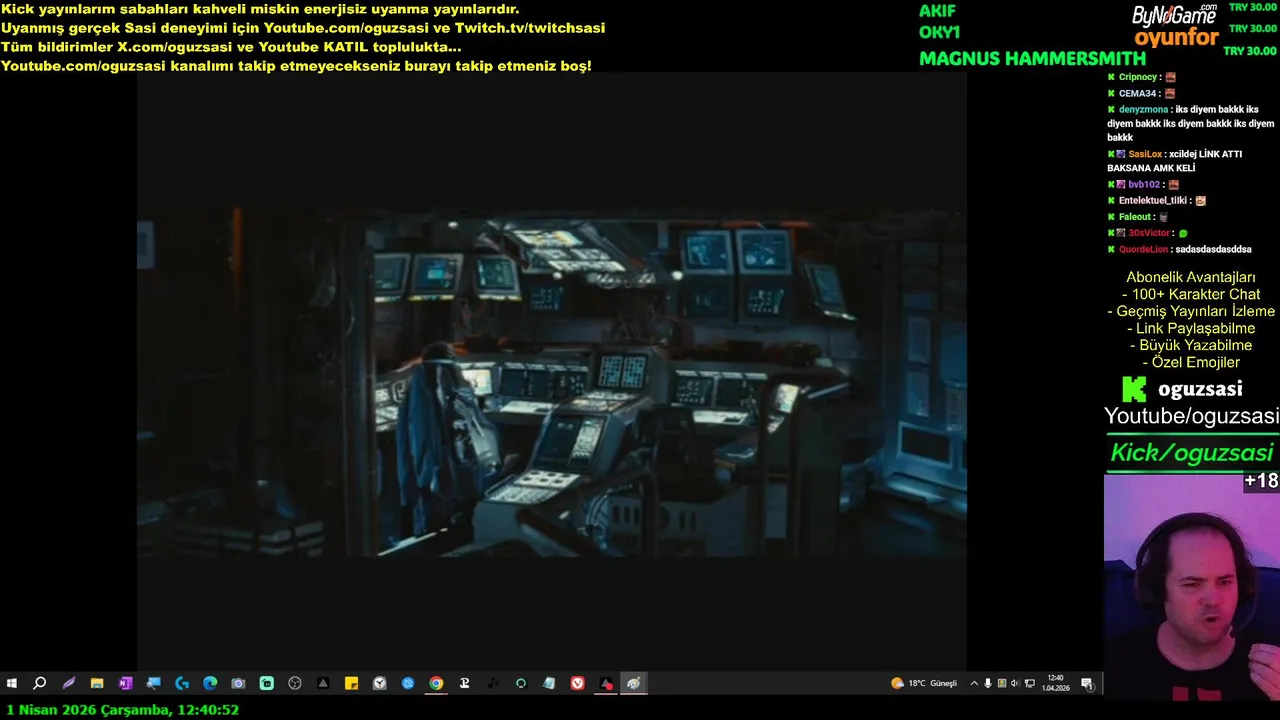Open the black triangle taskbar app

click(323, 683)
